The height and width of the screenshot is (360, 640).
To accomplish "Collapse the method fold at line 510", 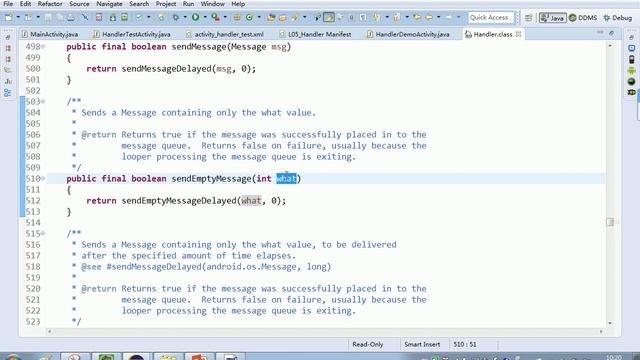I will tap(43, 178).
